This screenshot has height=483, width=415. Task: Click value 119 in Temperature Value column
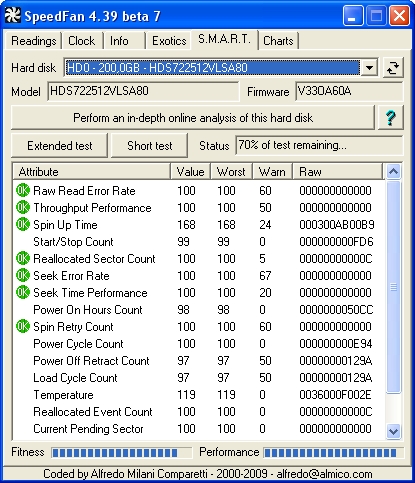coord(186,394)
